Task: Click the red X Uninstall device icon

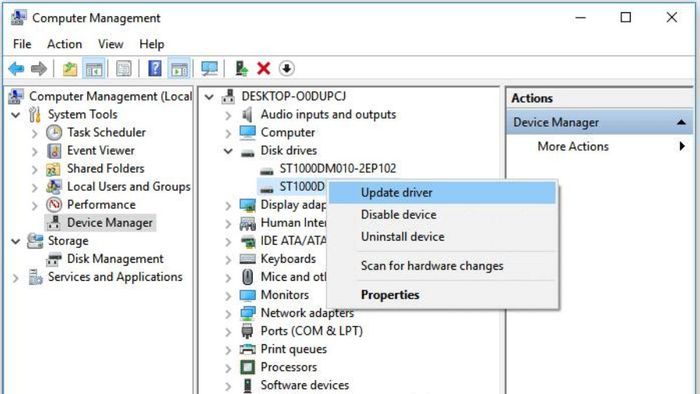Action: (264, 69)
